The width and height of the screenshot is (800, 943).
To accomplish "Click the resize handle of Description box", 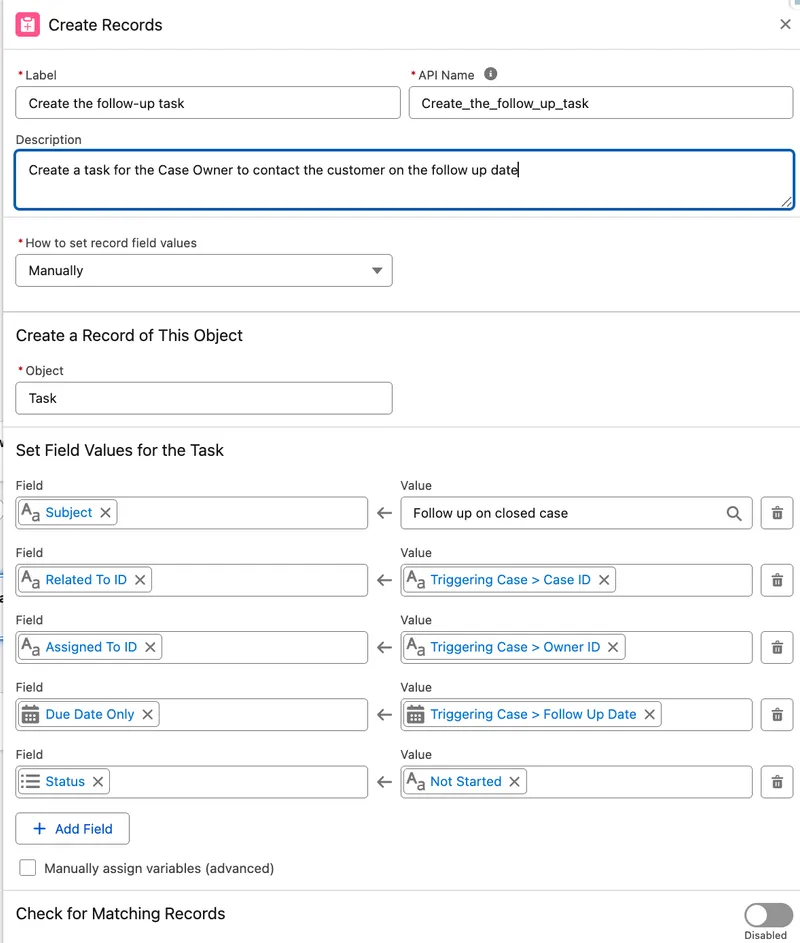I will click(787, 202).
